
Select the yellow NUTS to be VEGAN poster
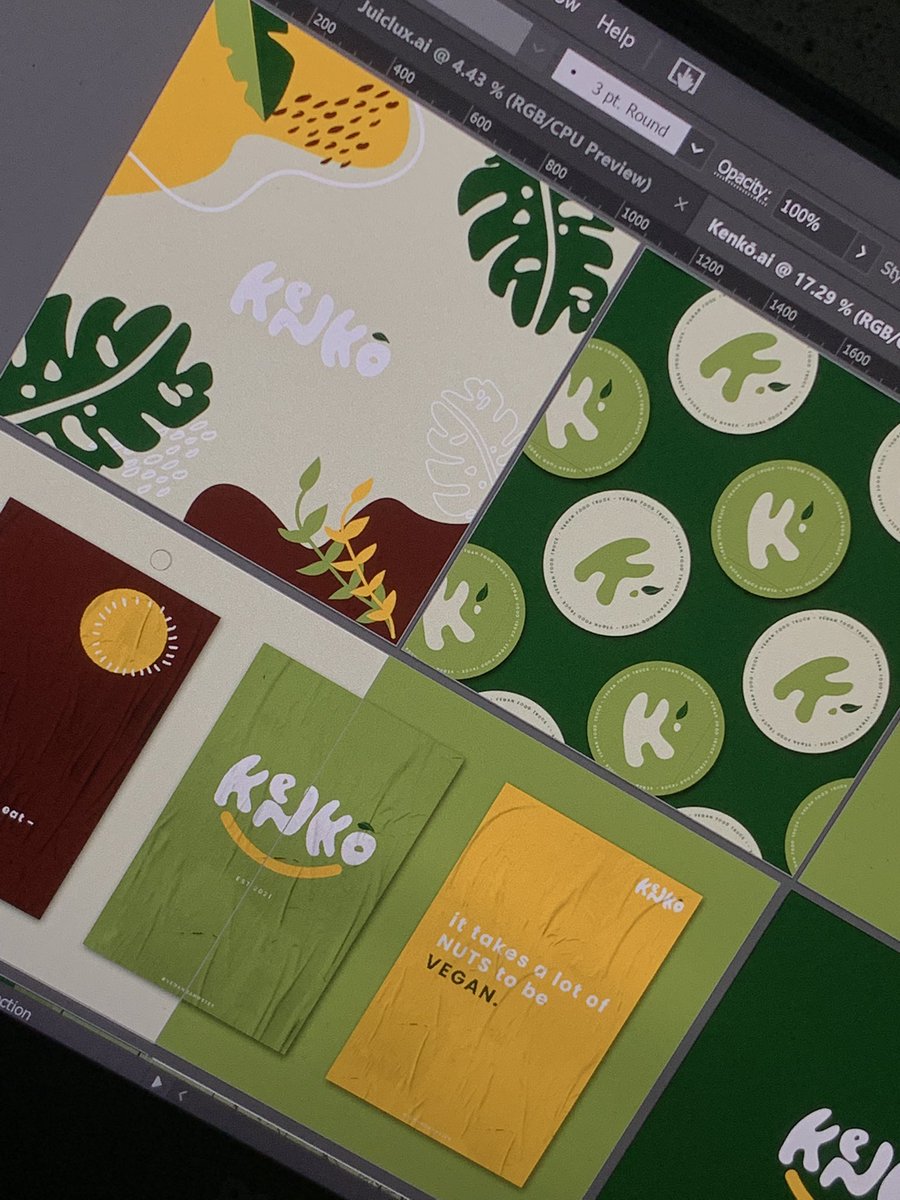click(x=514, y=983)
